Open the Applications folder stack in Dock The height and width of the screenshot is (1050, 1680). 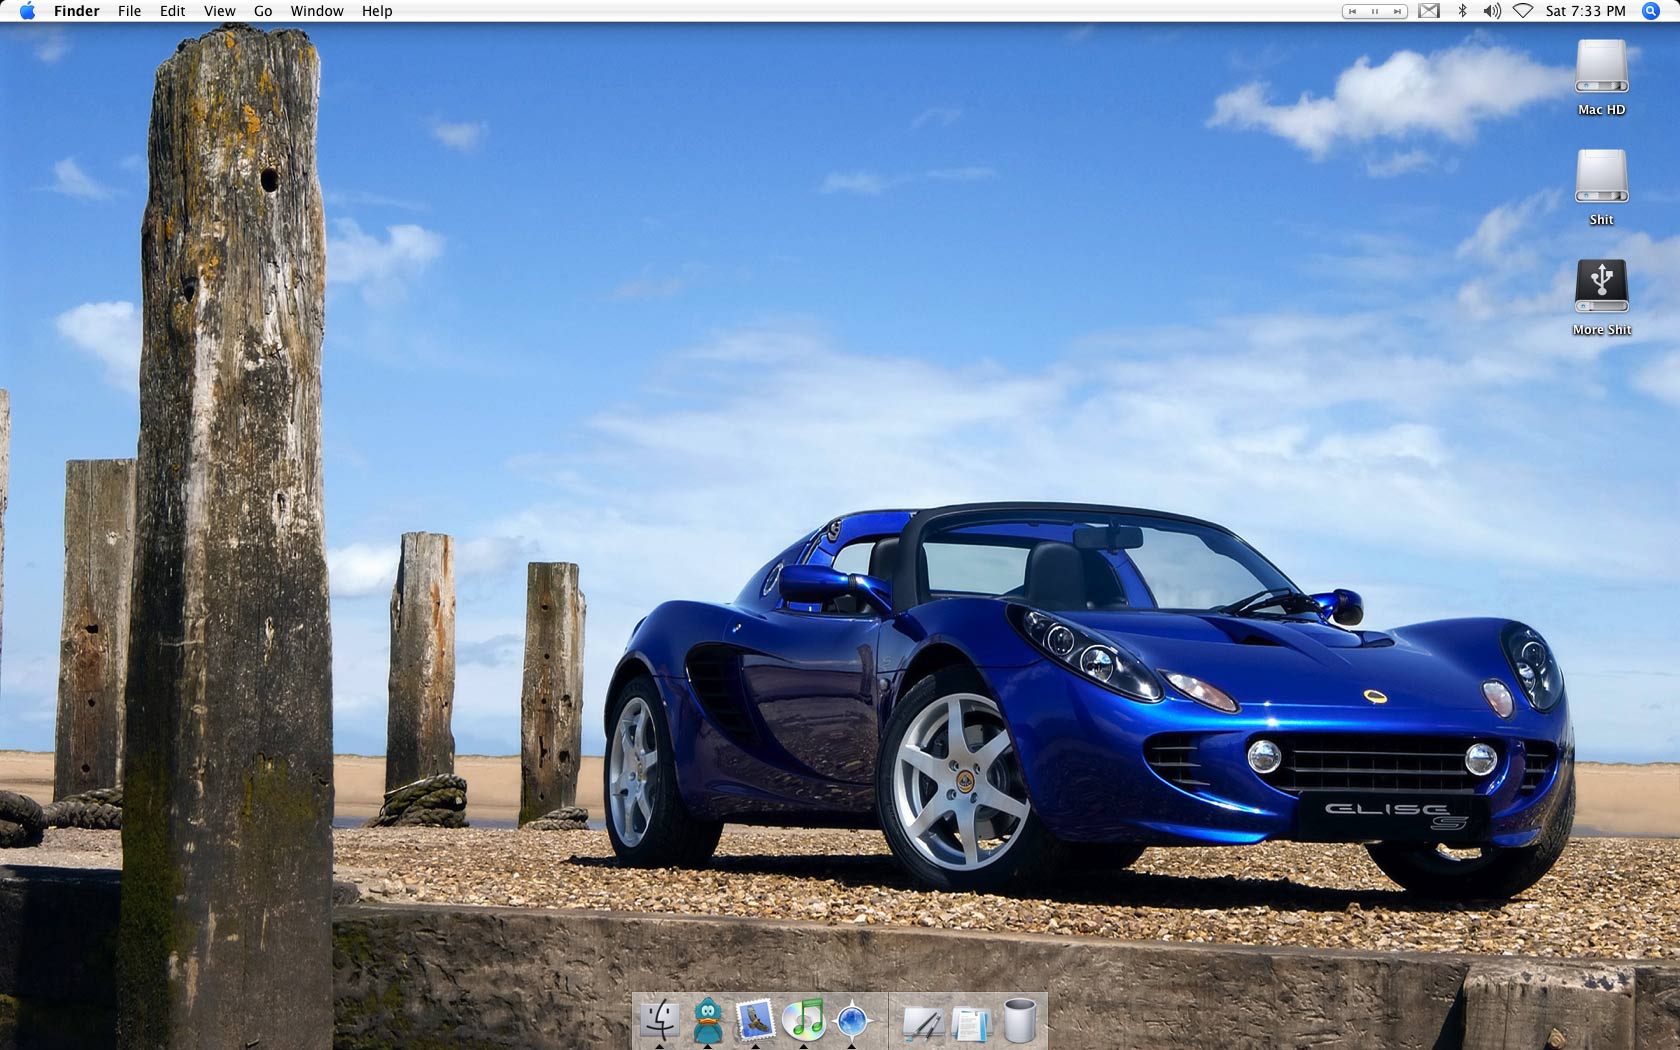tap(922, 1022)
